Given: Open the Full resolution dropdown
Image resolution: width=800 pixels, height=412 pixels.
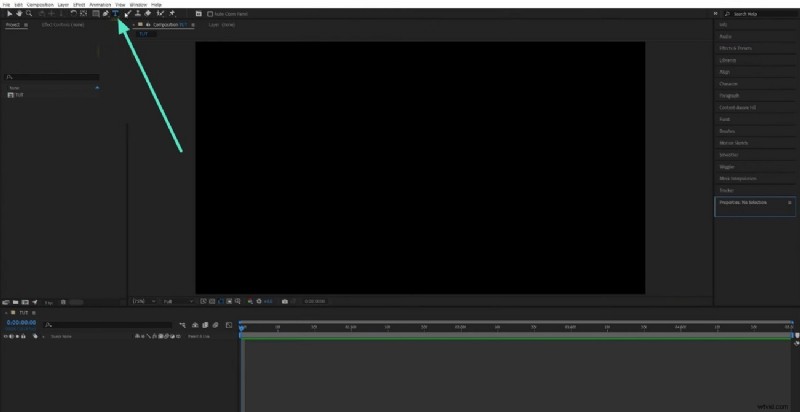Looking at the screenshot, I should 178,301.
